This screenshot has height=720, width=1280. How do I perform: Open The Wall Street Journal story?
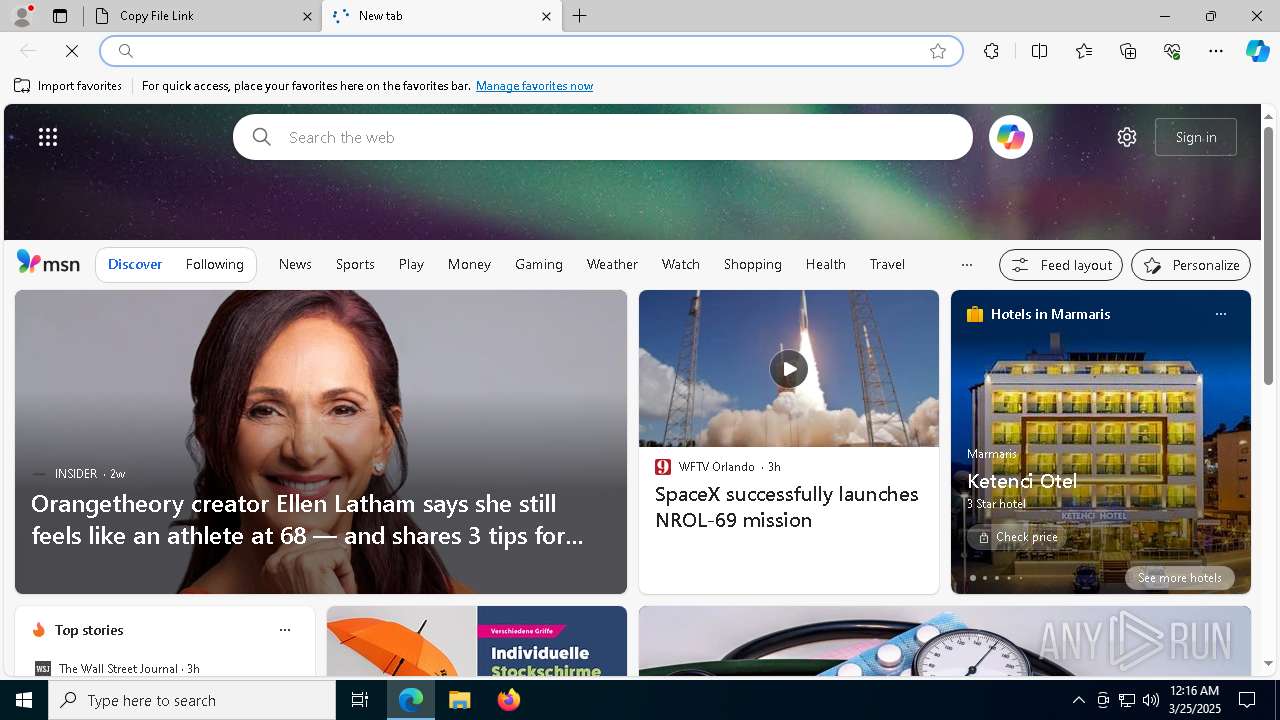coord(129,668)
